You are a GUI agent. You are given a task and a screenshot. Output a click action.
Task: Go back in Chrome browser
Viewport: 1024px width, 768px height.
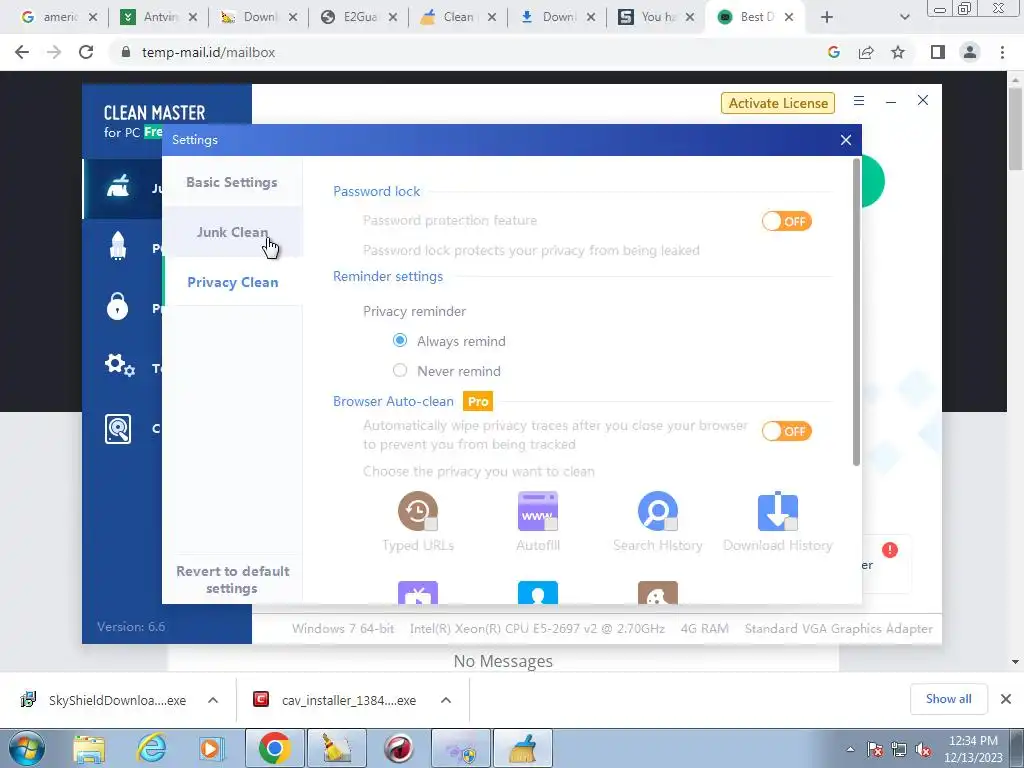click(x=22, y=52)
